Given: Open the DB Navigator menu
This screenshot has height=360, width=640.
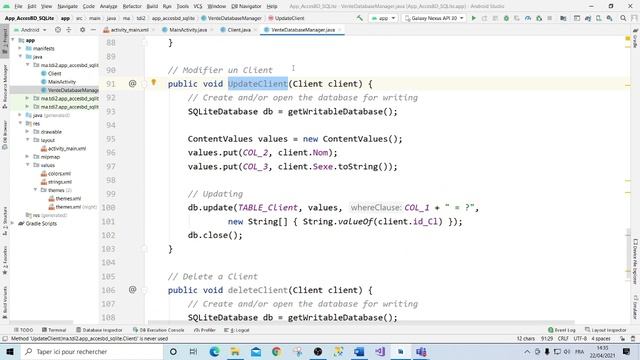Looking at the screenshot, I should [246, 6].
